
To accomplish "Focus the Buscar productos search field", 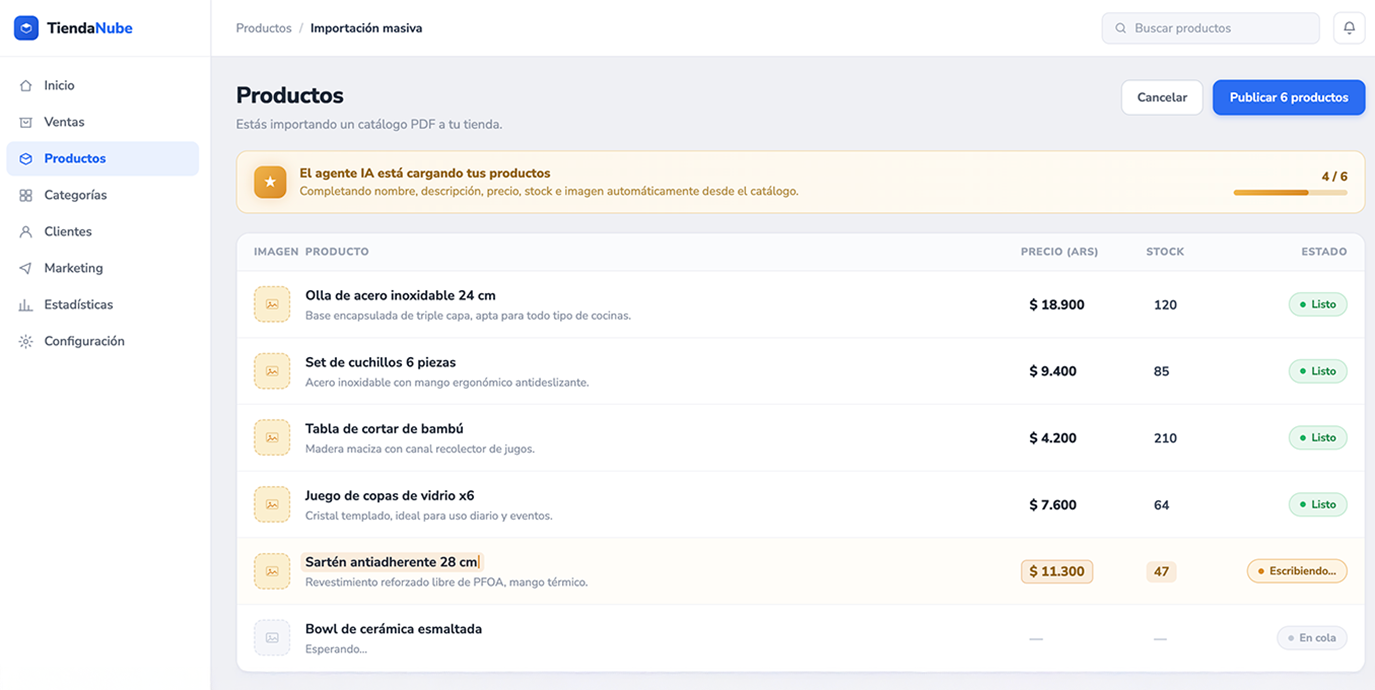I will (1210, 28).
